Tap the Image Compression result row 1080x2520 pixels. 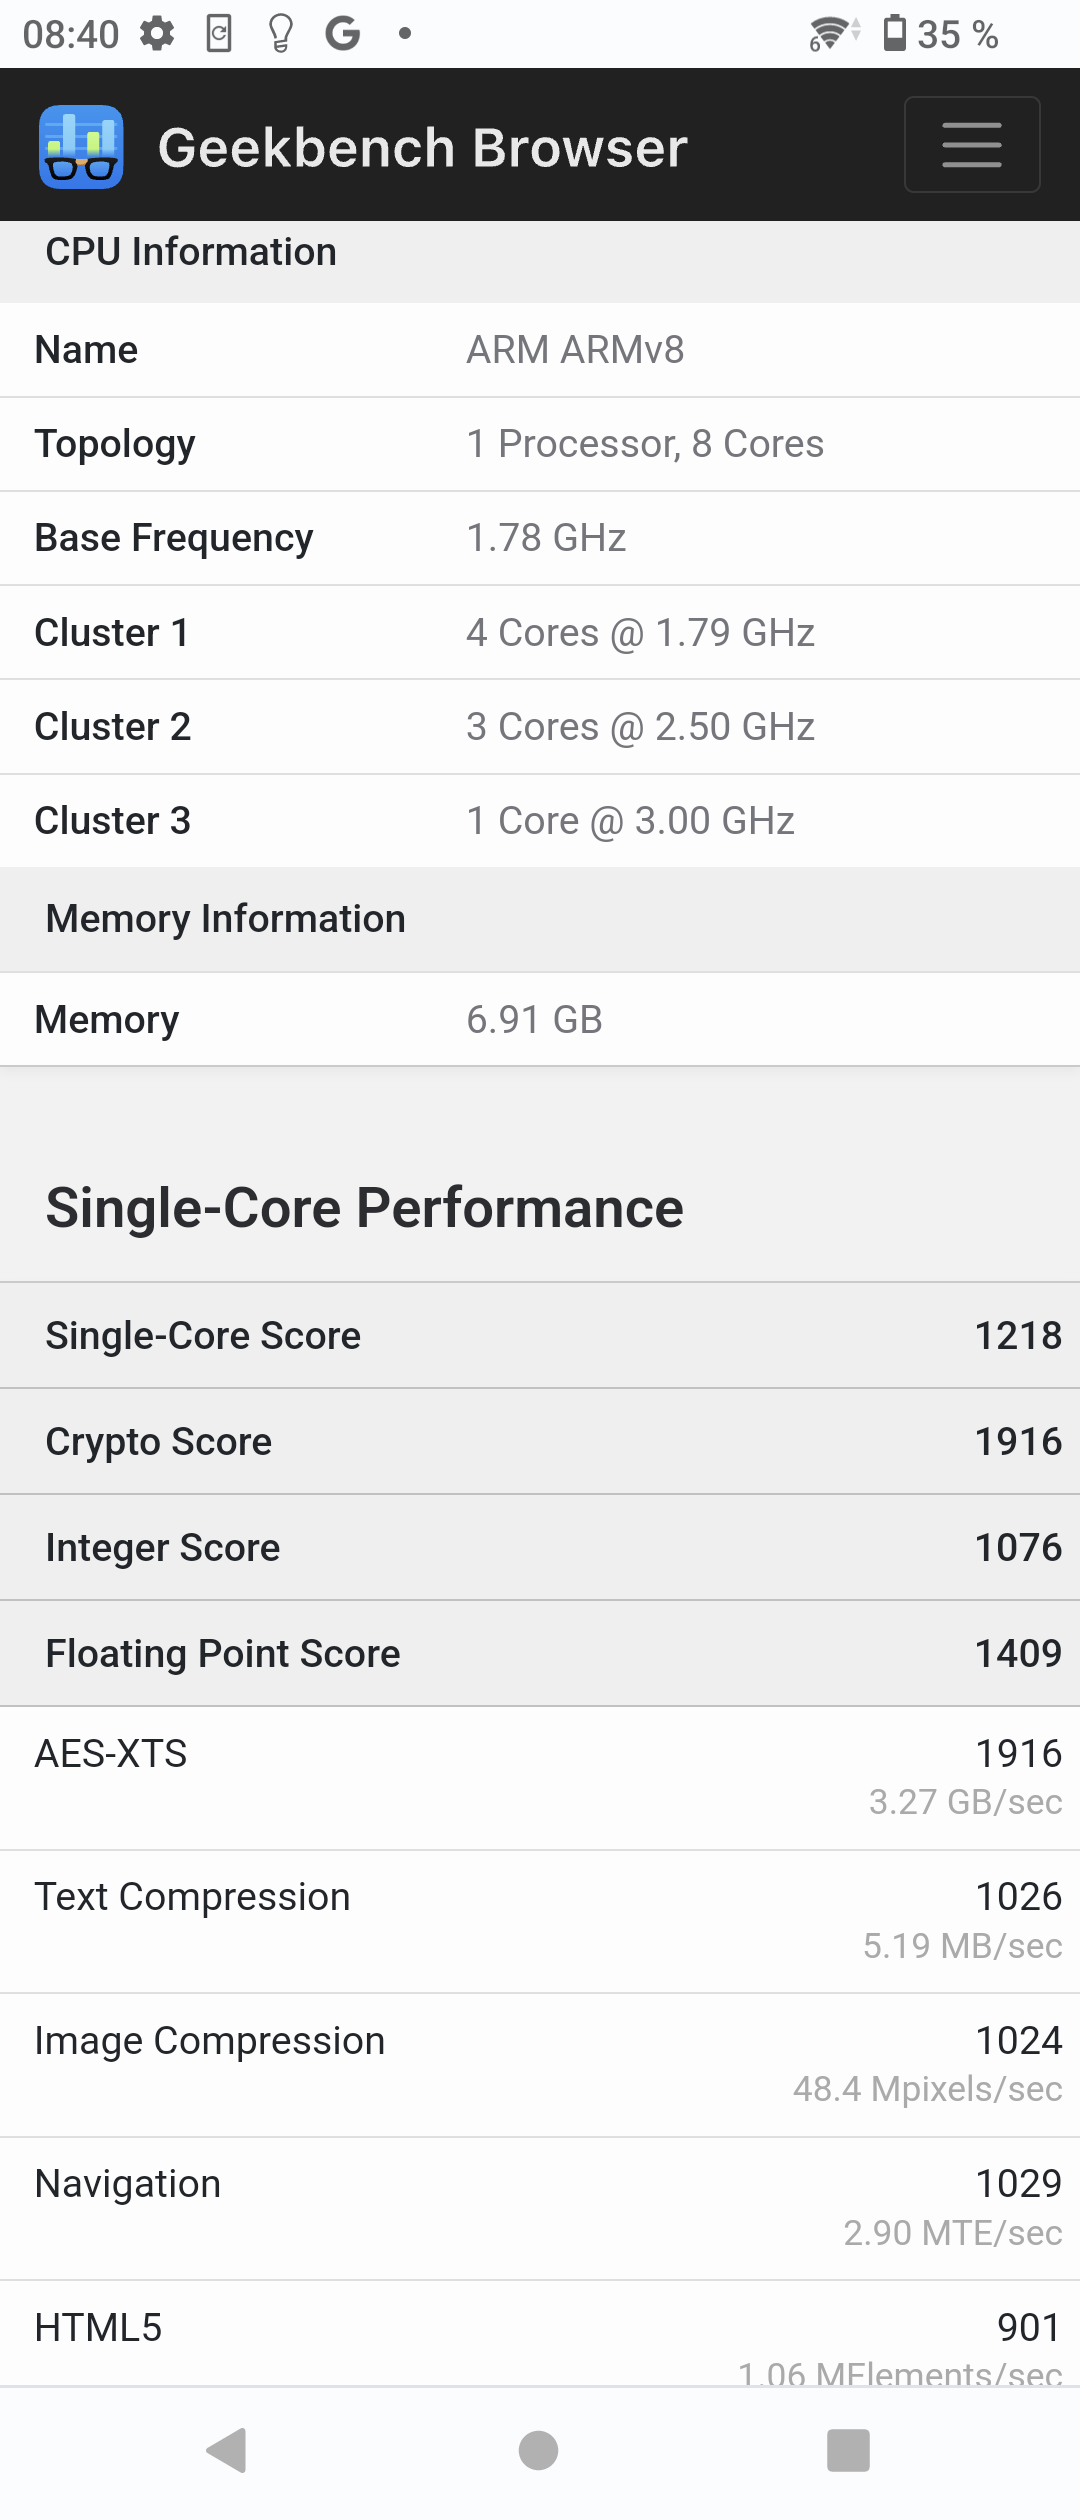540,2065
